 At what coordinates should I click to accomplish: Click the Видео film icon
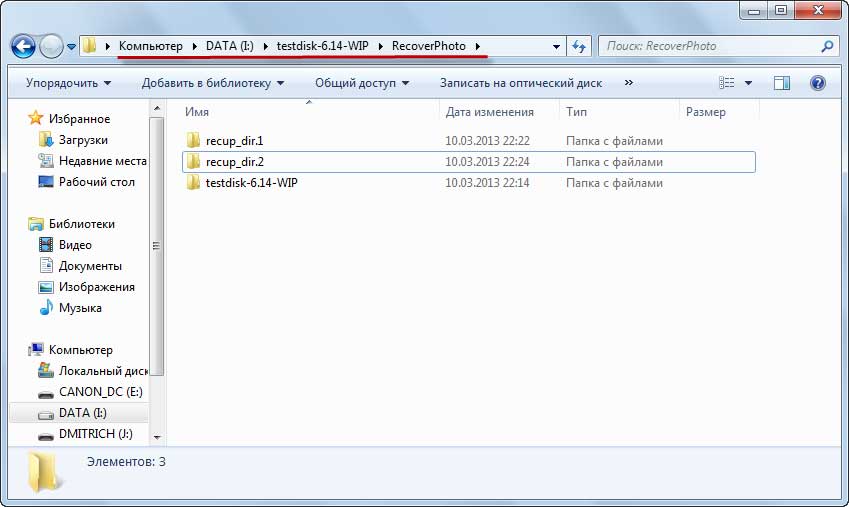tap(46, 244)
